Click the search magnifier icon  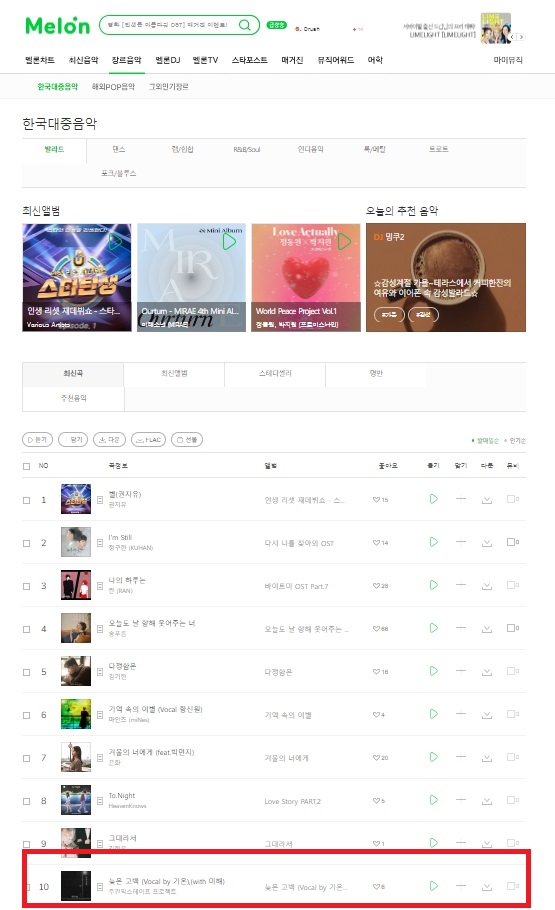coord(245,25)
